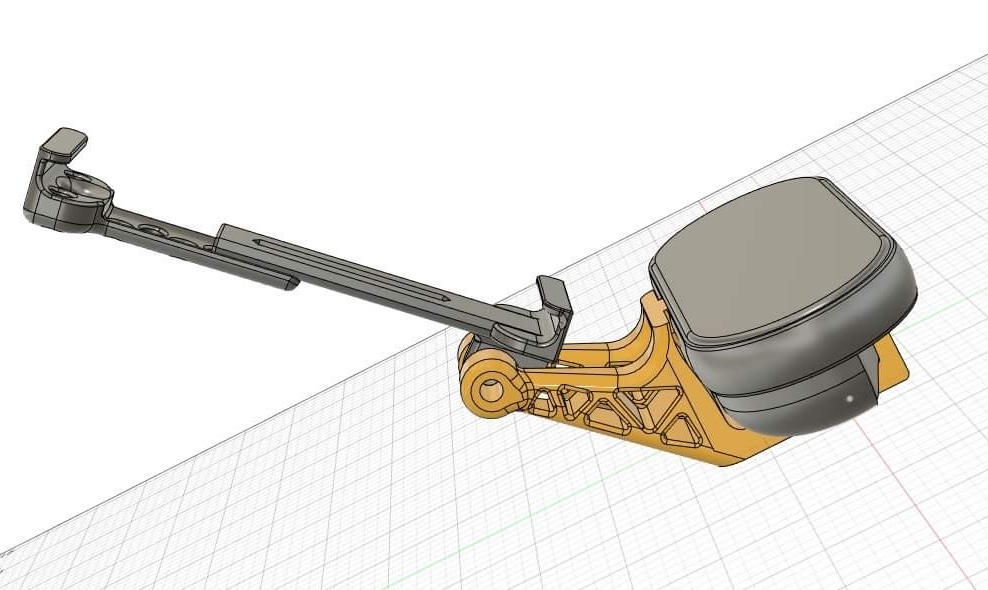The height and width of the screenshot is (590, 988).
Task: Select the gray hook clip at arm's far end
Action: coord(66,143)
